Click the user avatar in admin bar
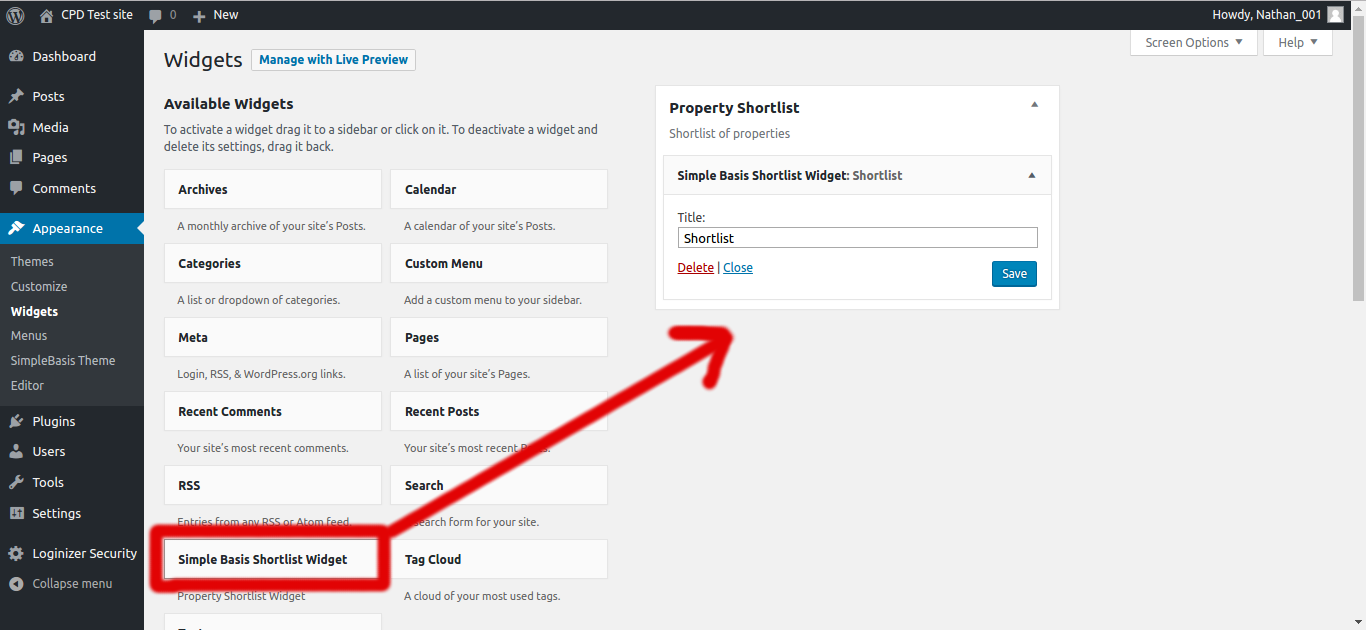1366x630 pixels. pyautogui.click(x=1335, y=15)
